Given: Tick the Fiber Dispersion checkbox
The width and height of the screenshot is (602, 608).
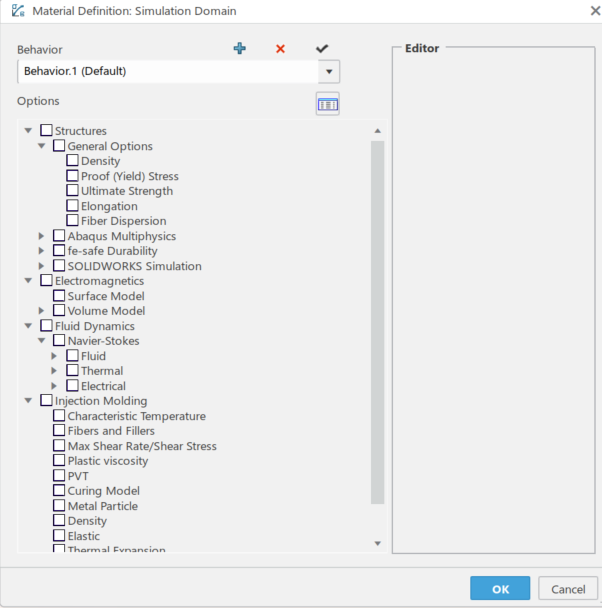Looking at the screenshot, I should click(72, 220).
